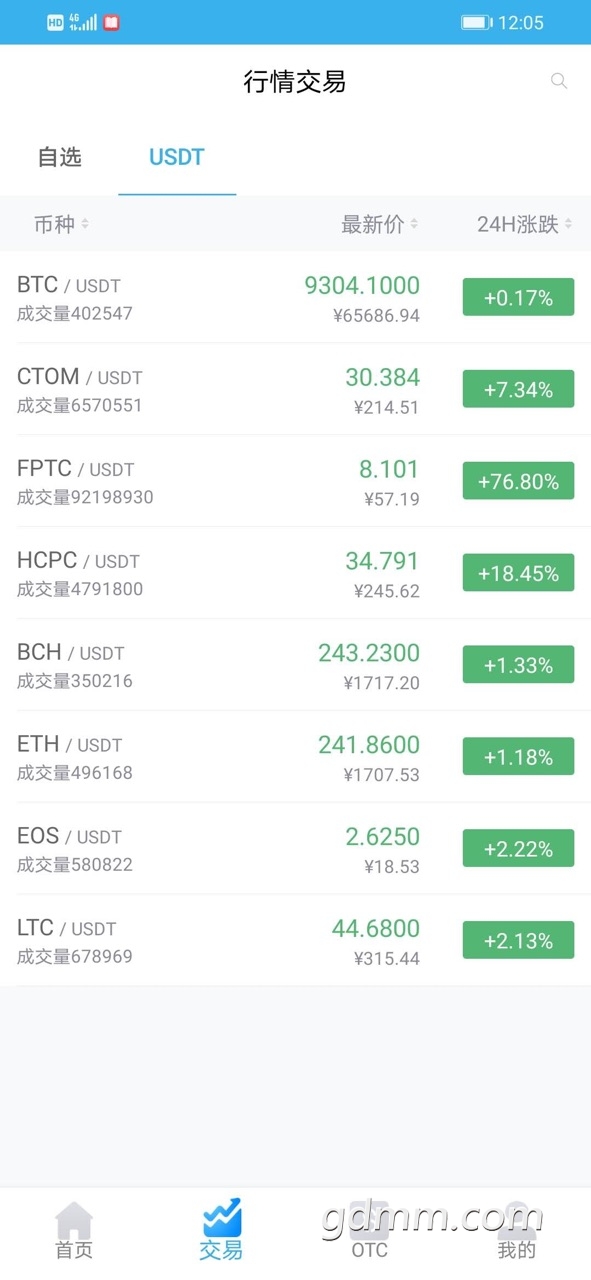Open the LTC / USDT market row
This screenshot has height=1280, width=591.
click(x=295, y=941)
